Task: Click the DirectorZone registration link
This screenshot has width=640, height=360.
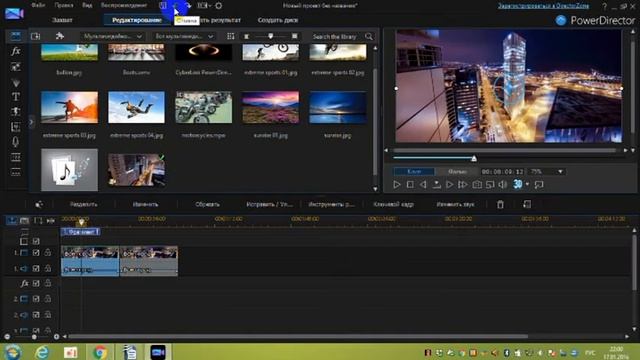Action: pyautogui.click(x=543, y=6)
